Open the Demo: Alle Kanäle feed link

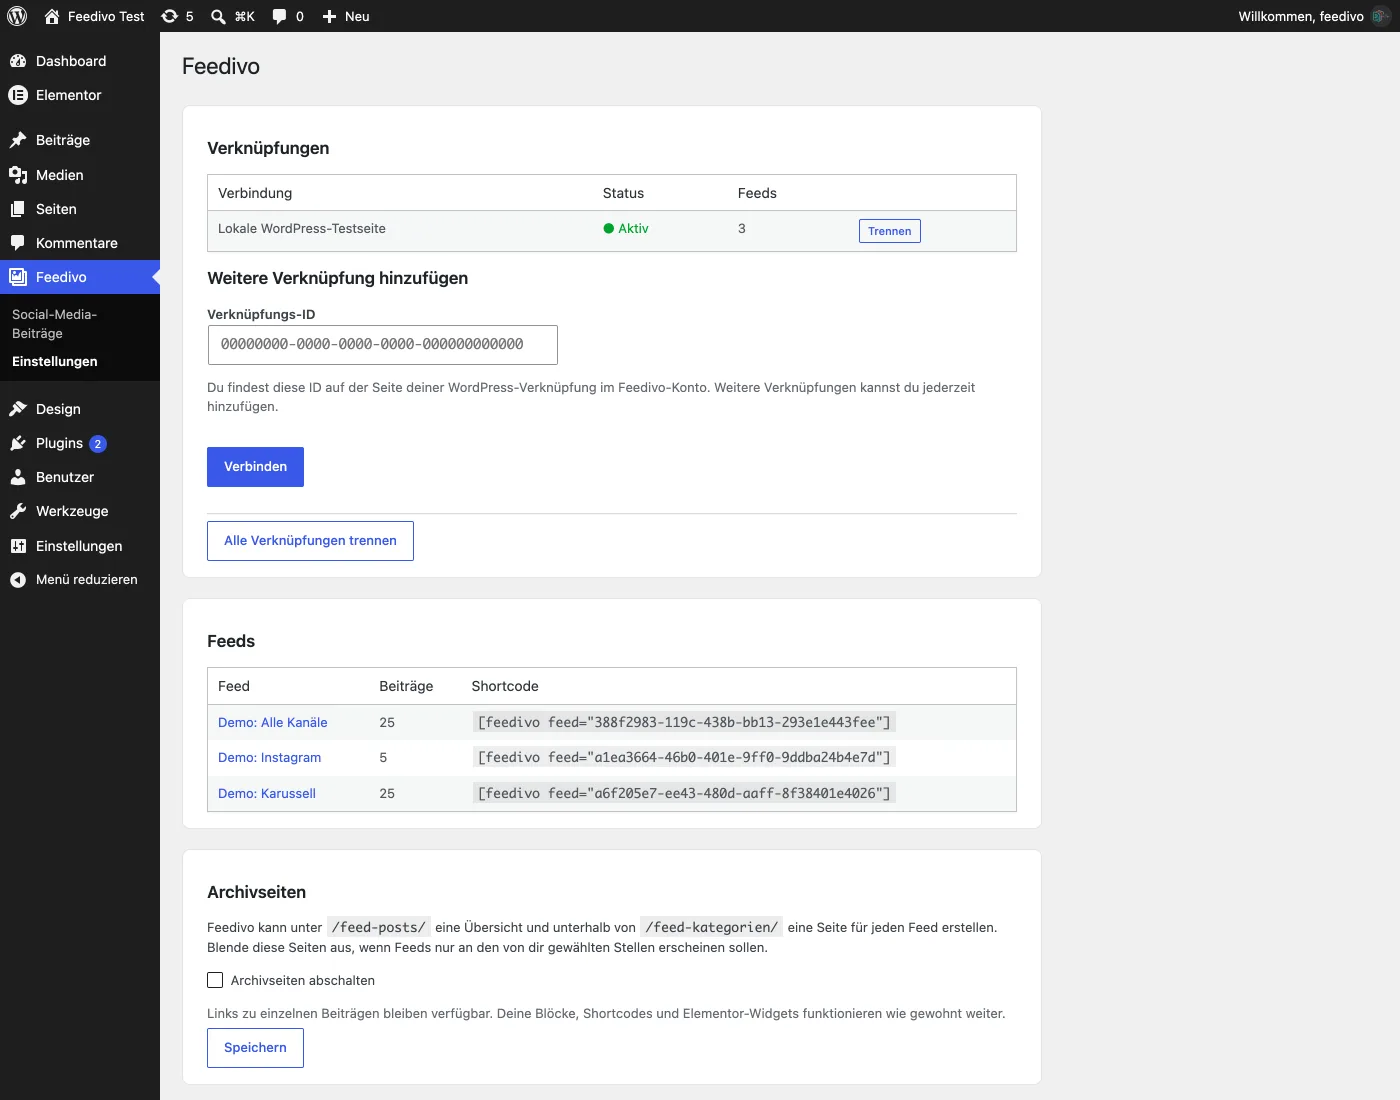click(x=273, y=722)
